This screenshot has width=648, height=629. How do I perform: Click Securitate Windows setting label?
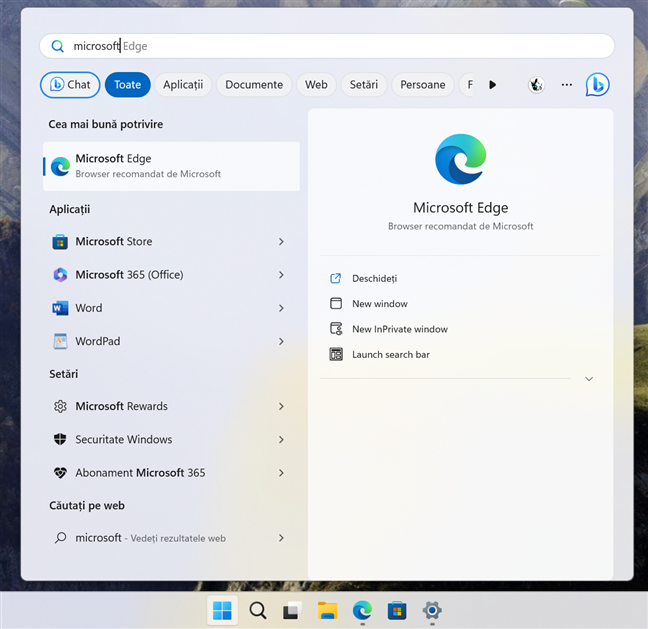(x=124, y=439)
